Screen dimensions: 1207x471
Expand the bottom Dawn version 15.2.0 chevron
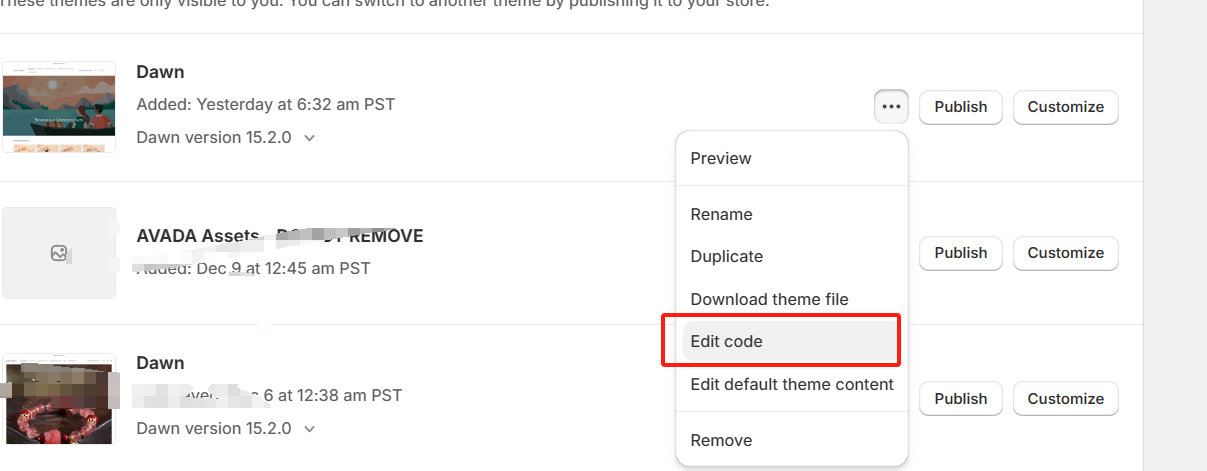309,429
